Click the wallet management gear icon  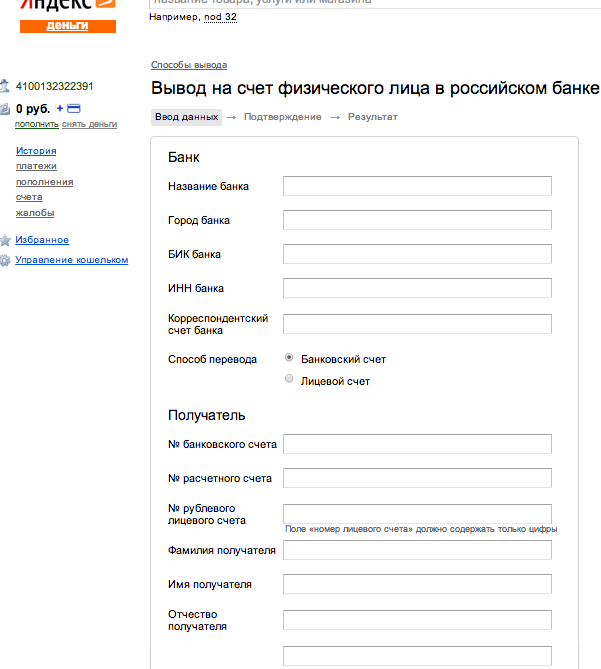coord(5,260)
